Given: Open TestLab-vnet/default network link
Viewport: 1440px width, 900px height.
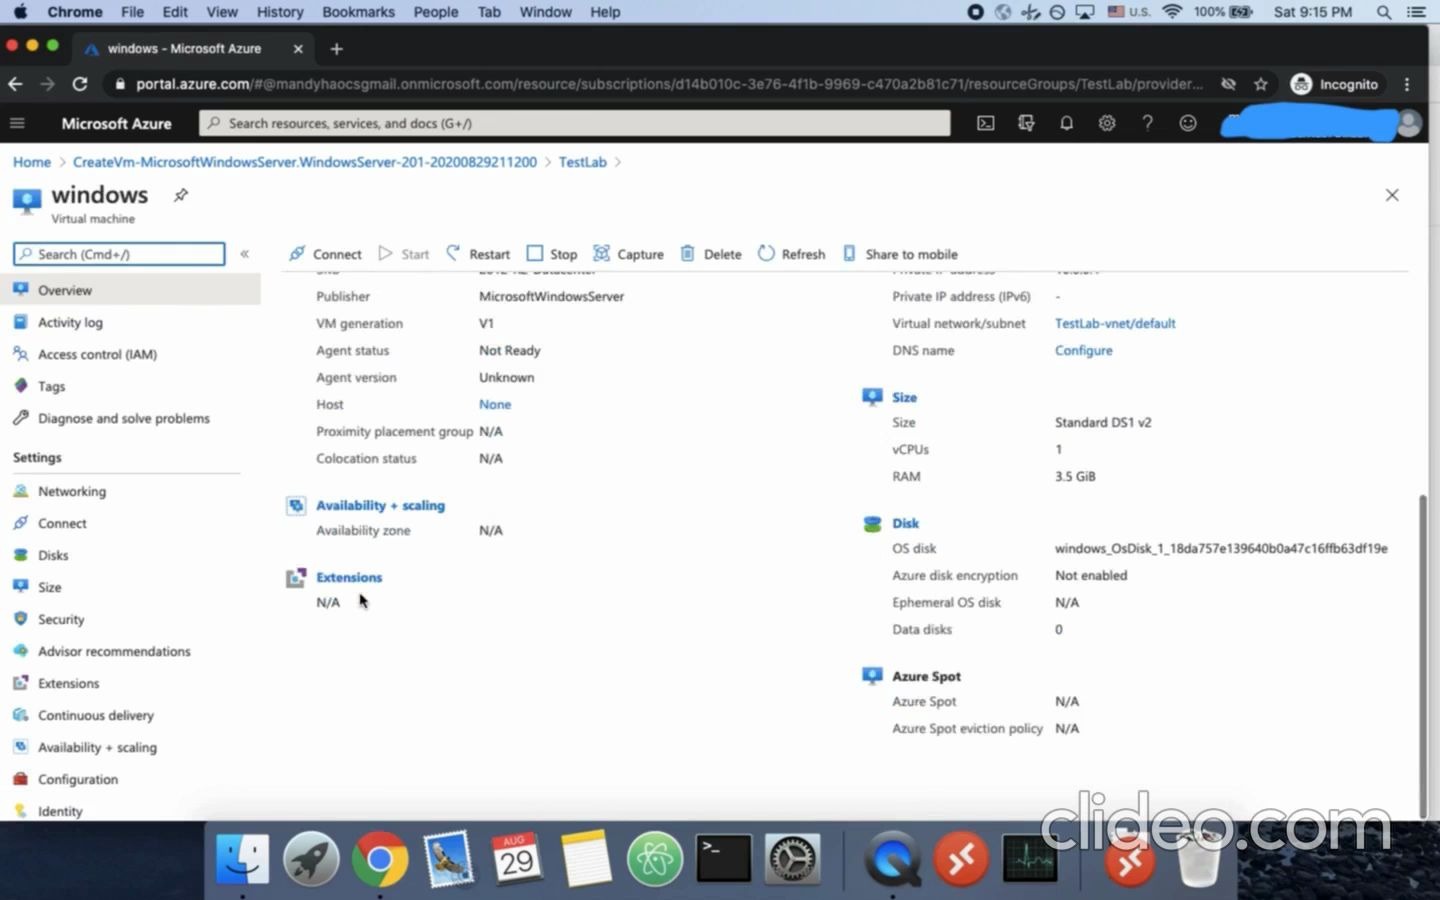Looking at the screenshot, I should pyautogui.click(x=1115, y=323).
